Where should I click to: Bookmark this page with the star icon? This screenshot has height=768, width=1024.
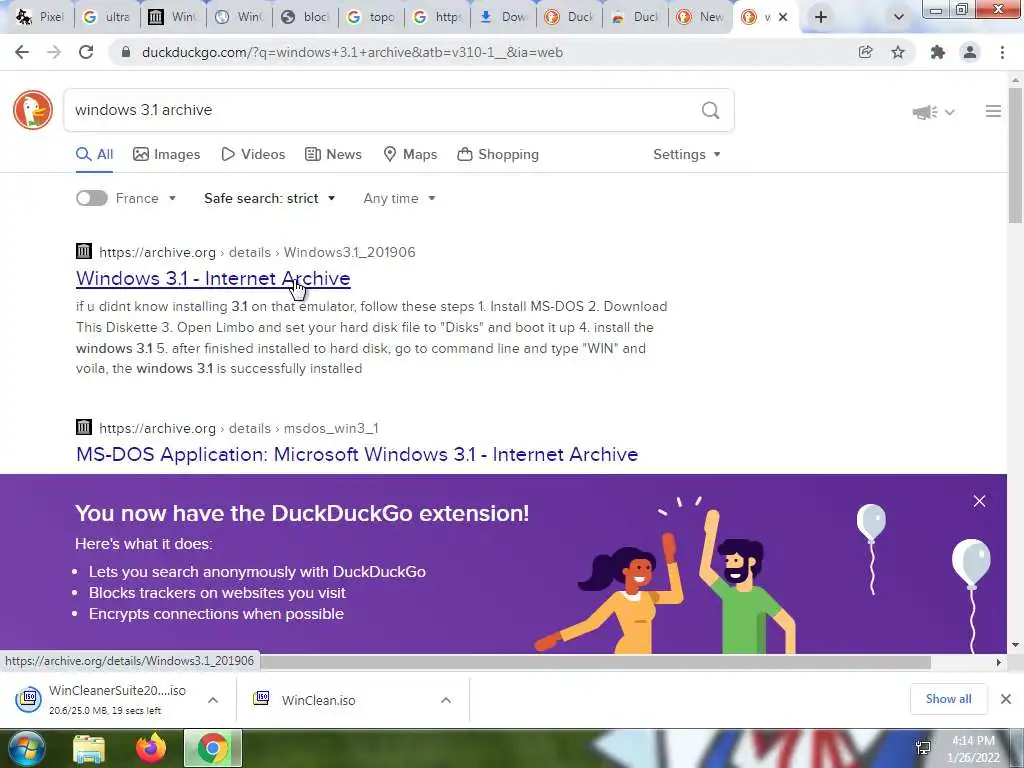[898, 52]
